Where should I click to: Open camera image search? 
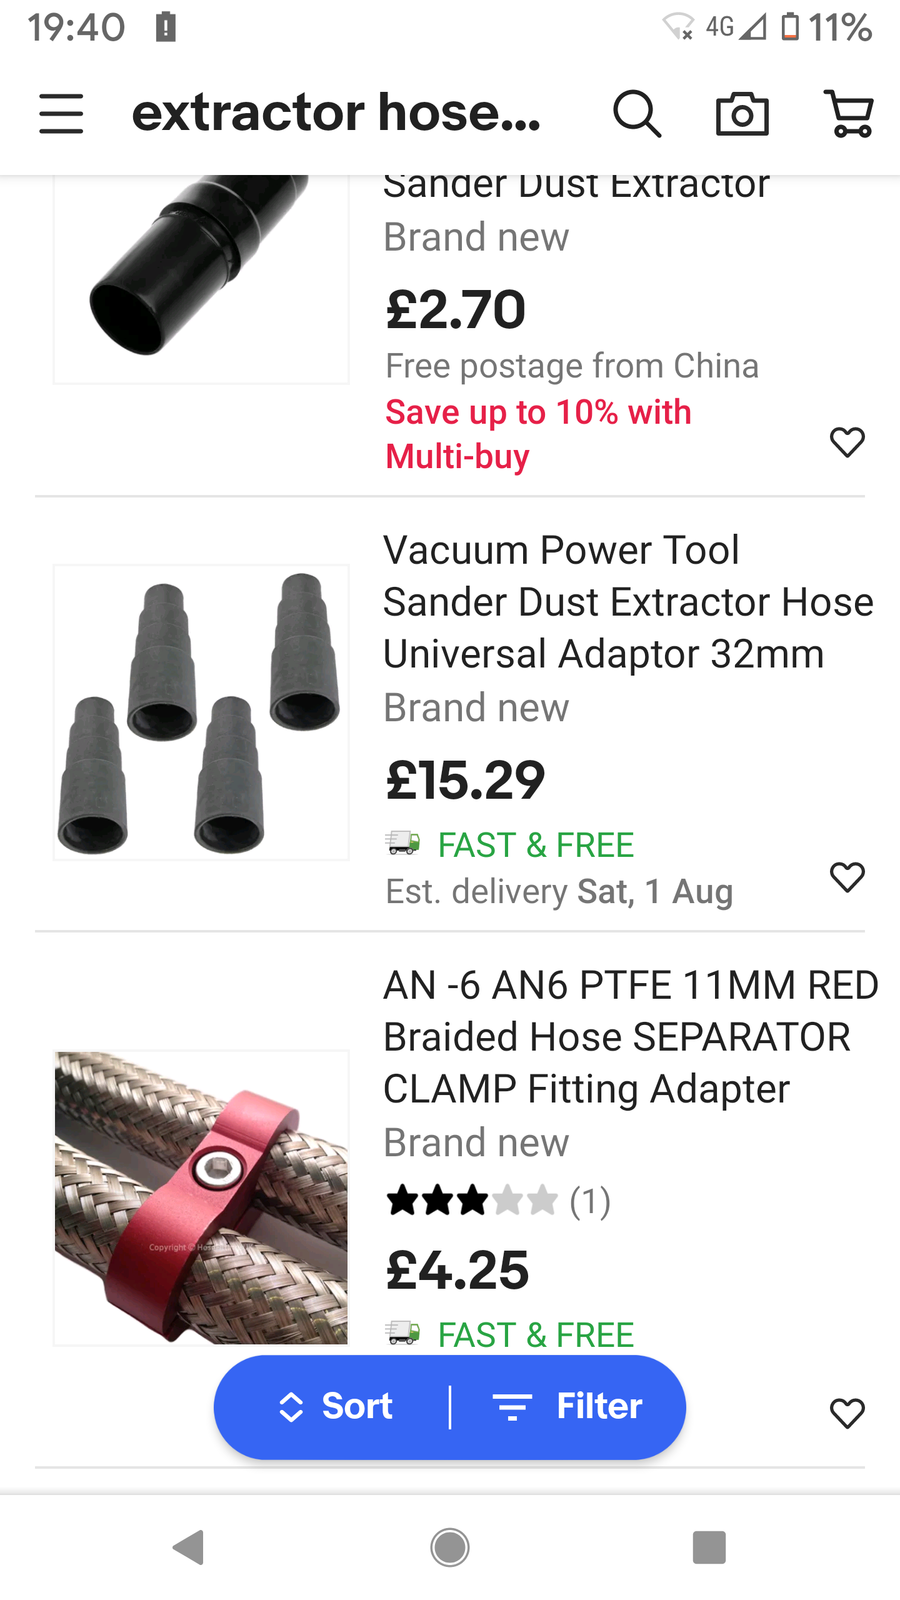(x=742, y=114)
